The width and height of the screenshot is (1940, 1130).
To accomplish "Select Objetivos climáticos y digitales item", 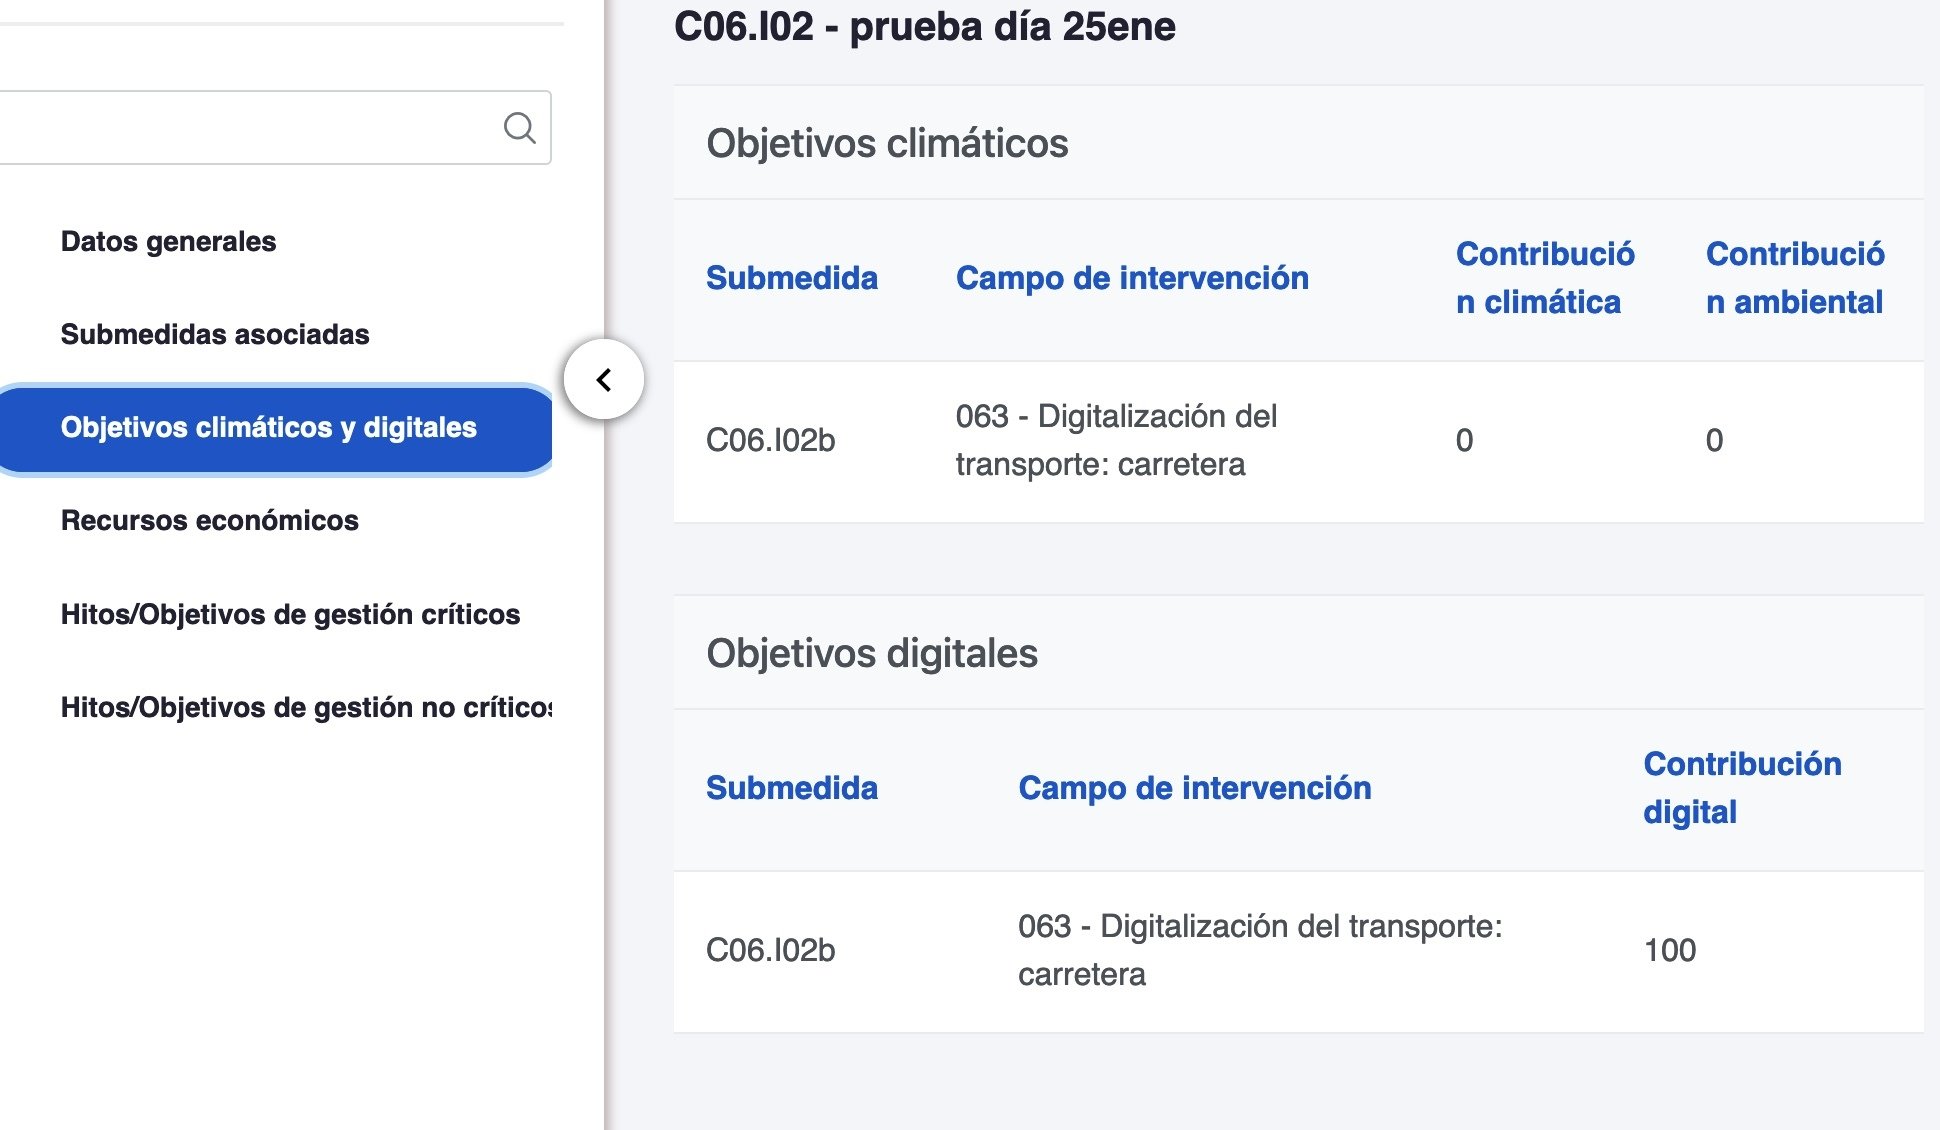I will coord(268,428).
